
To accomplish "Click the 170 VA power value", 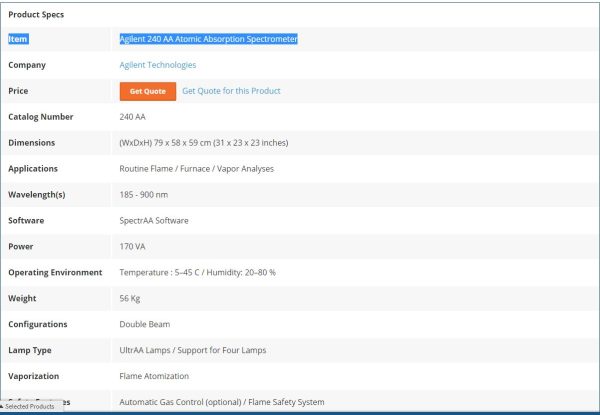I will 134,246.
